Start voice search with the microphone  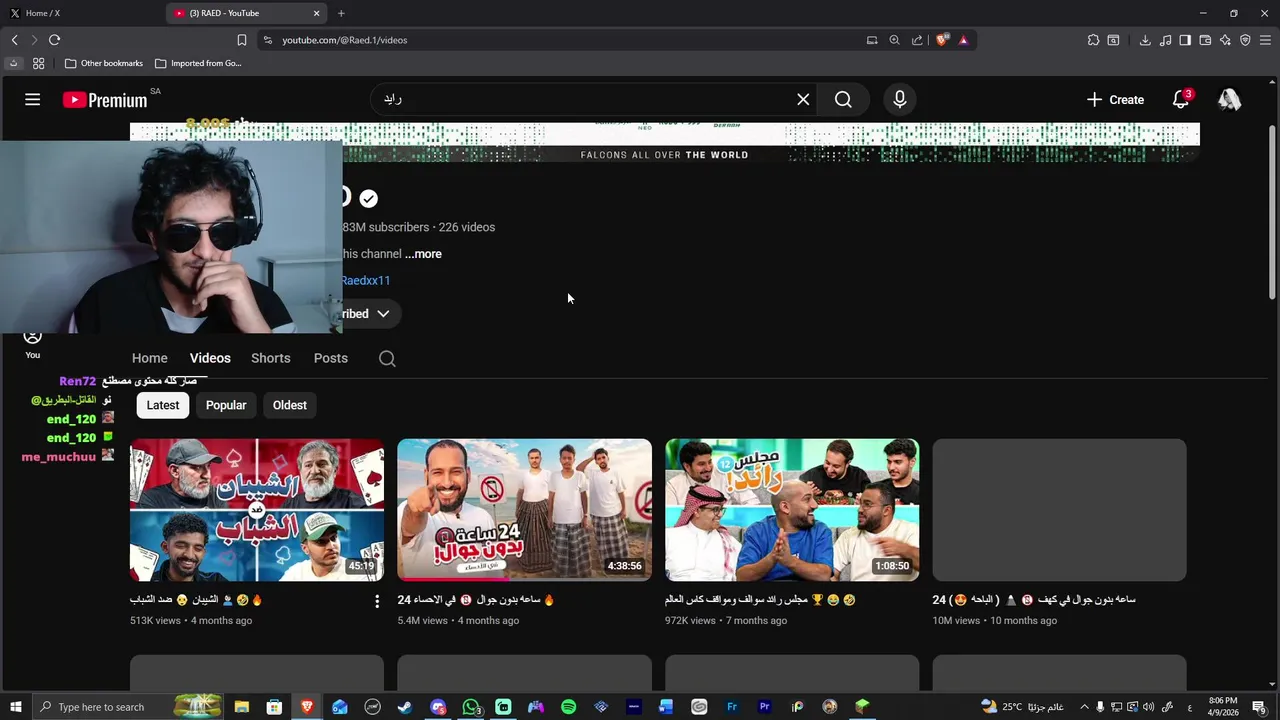[900, 99]
